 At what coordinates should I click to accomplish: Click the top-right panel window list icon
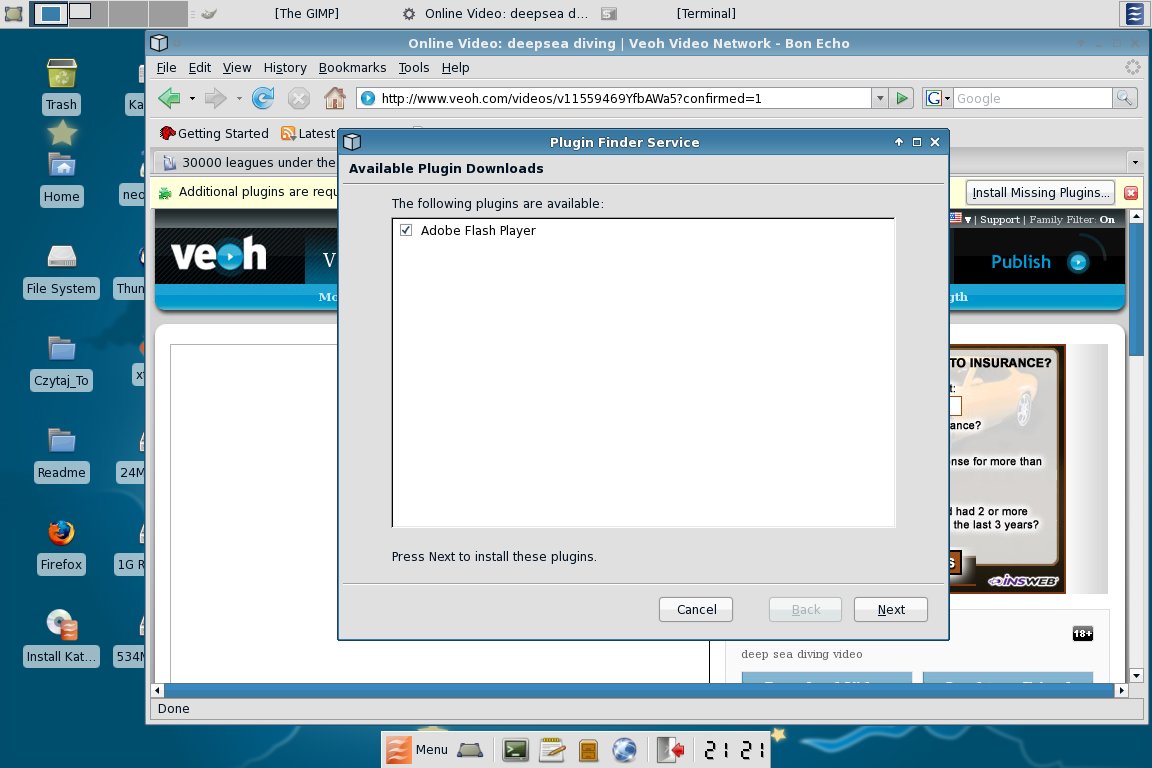1134,13
